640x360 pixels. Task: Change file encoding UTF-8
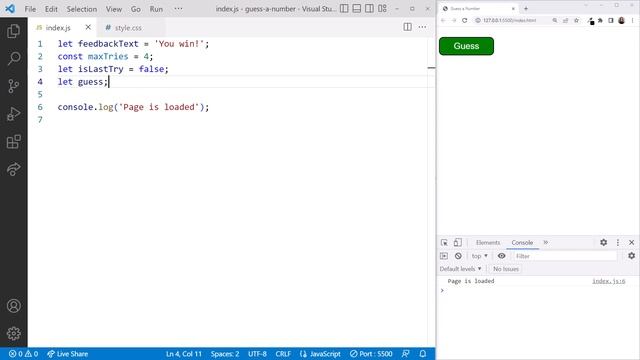pyautogui.click(x=257, y=354)
